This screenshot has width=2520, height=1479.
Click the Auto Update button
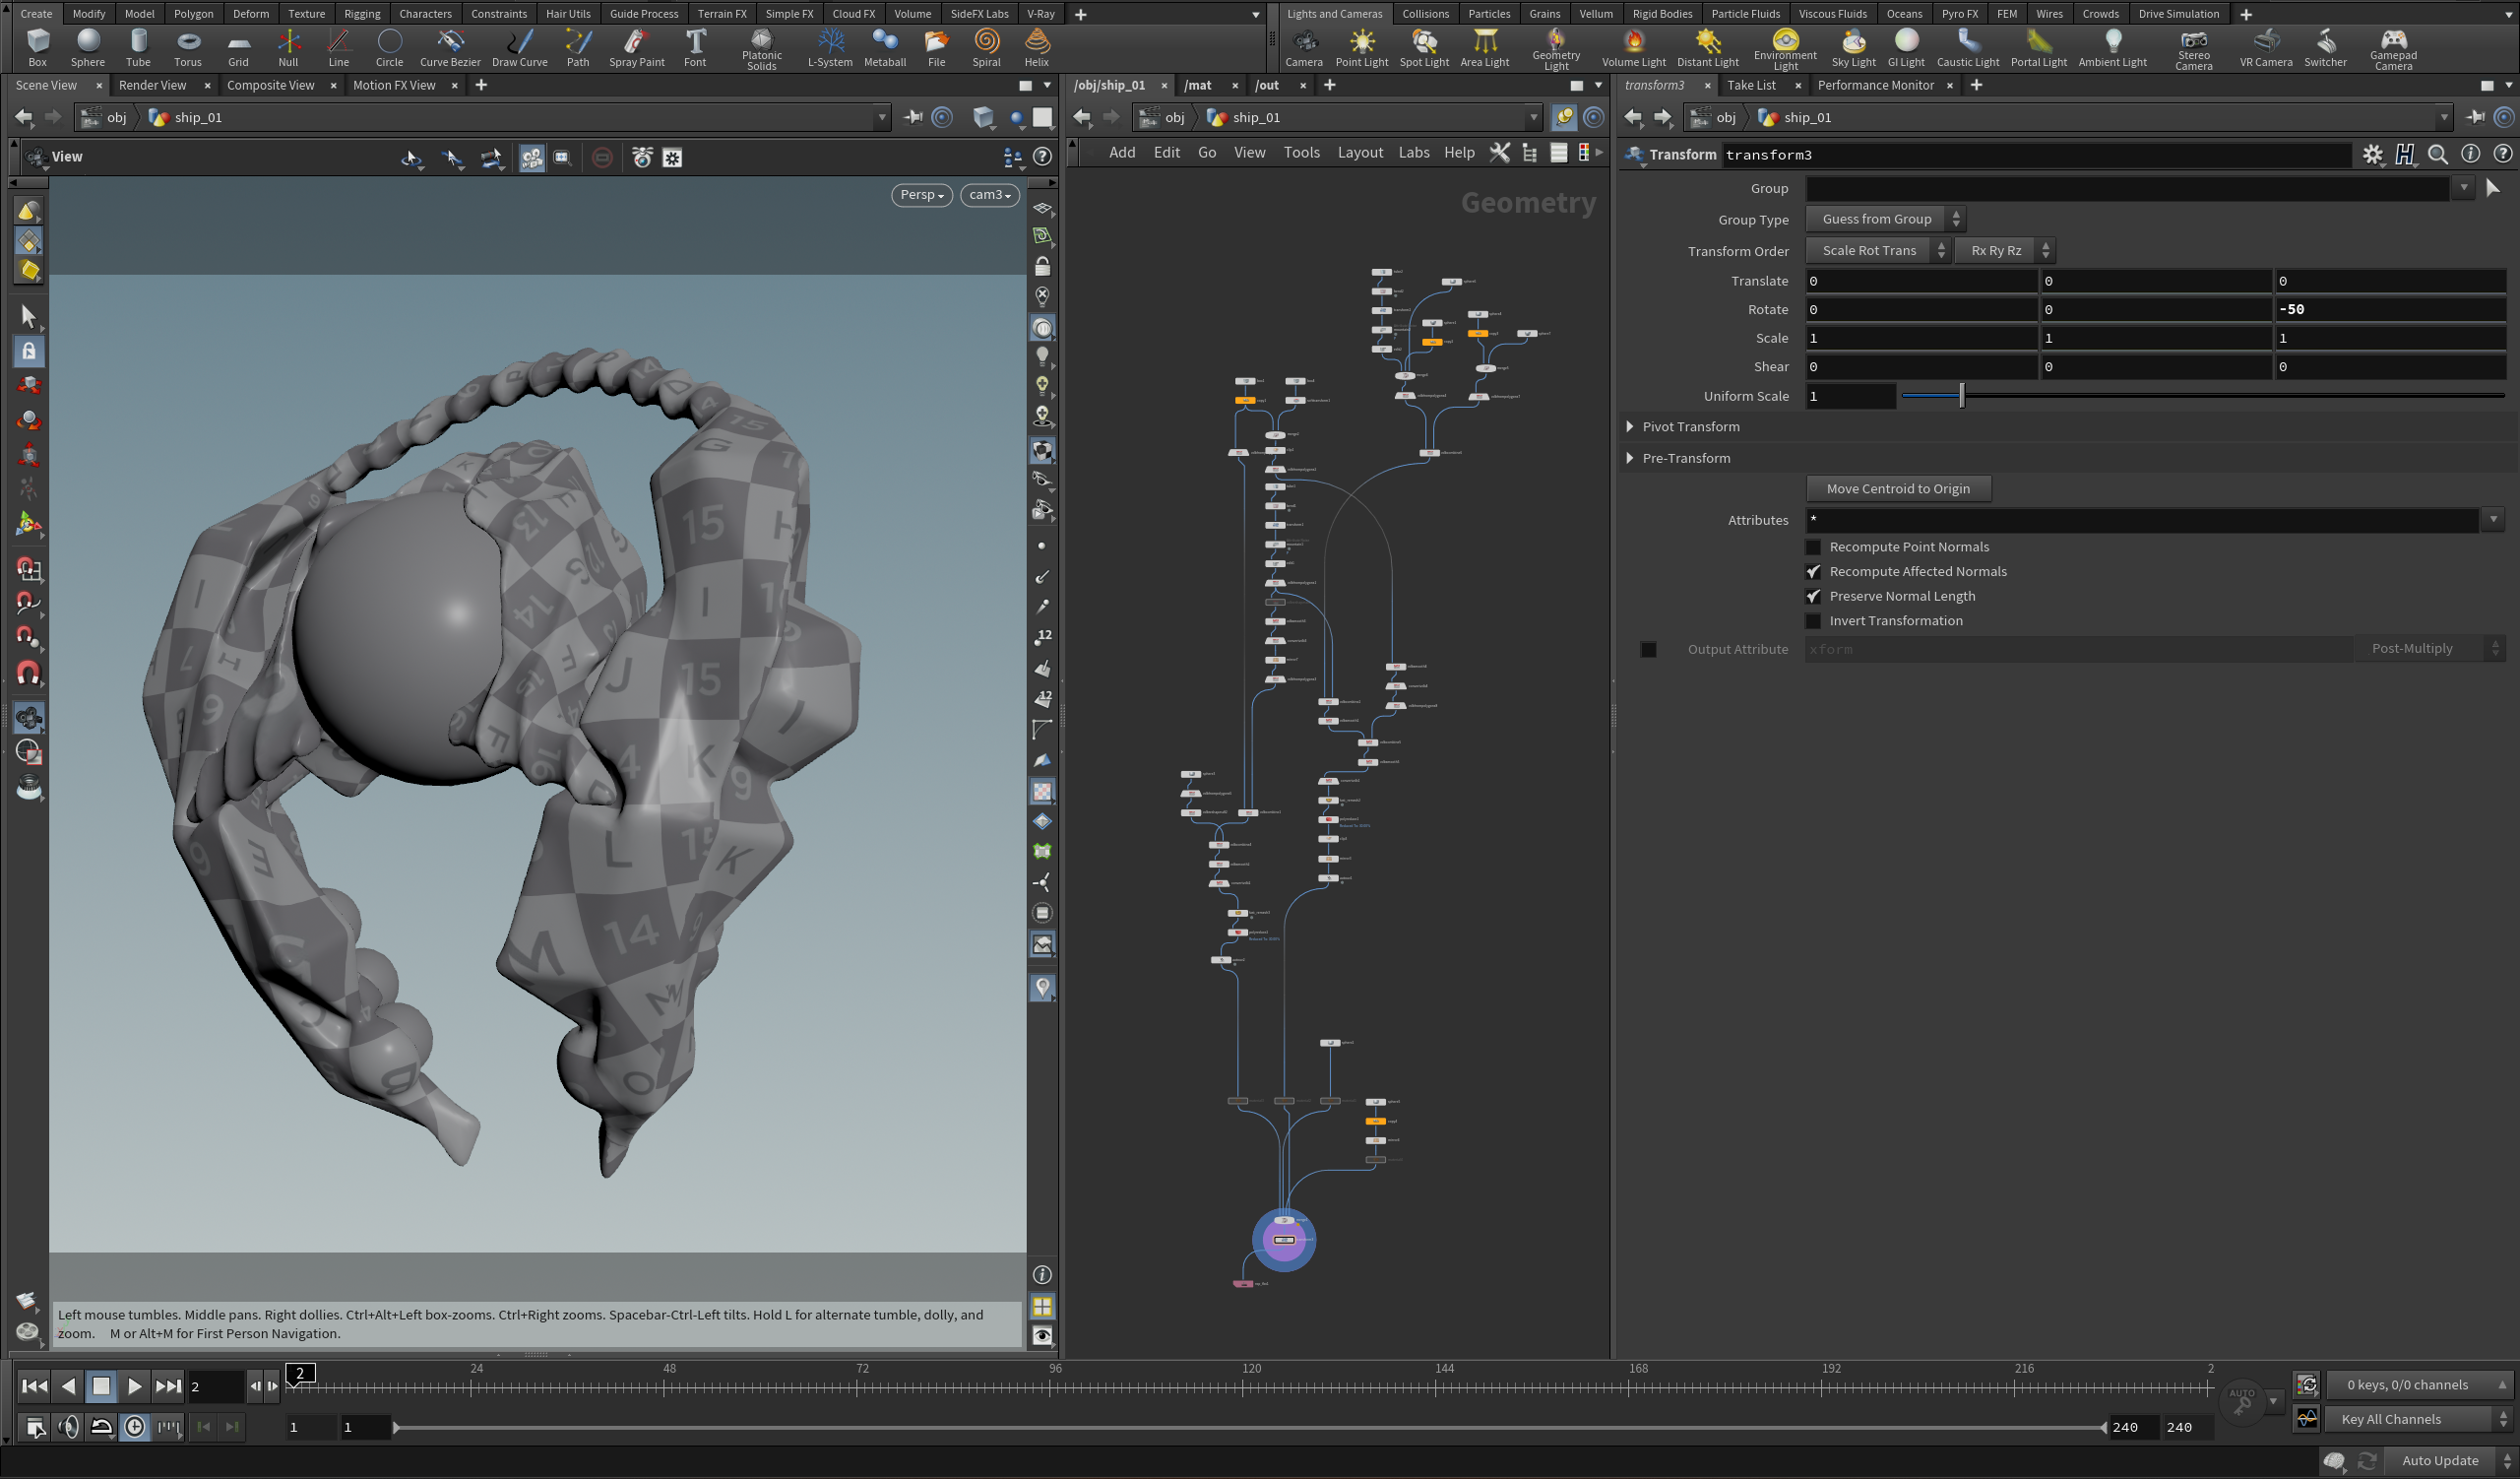pyautogui.click(x=2439, y=1460)
